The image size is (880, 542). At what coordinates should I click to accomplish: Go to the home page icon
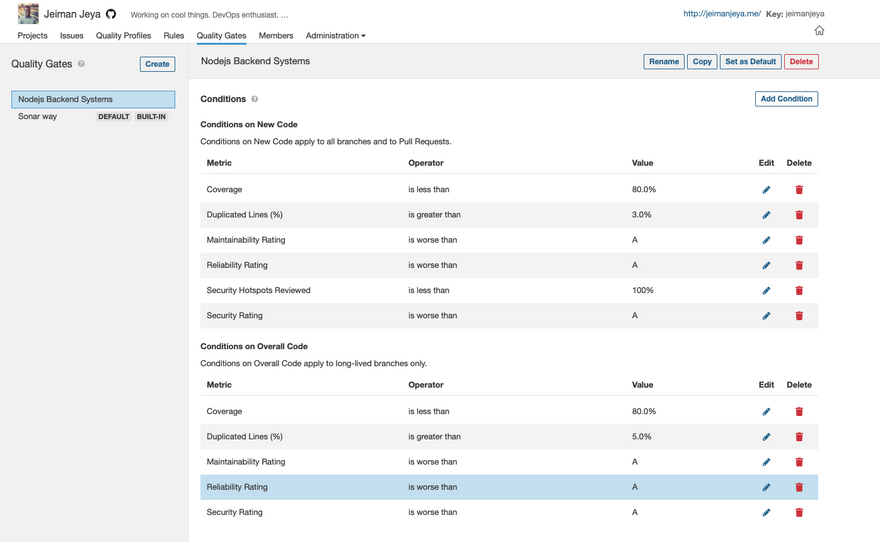point(819,30)
